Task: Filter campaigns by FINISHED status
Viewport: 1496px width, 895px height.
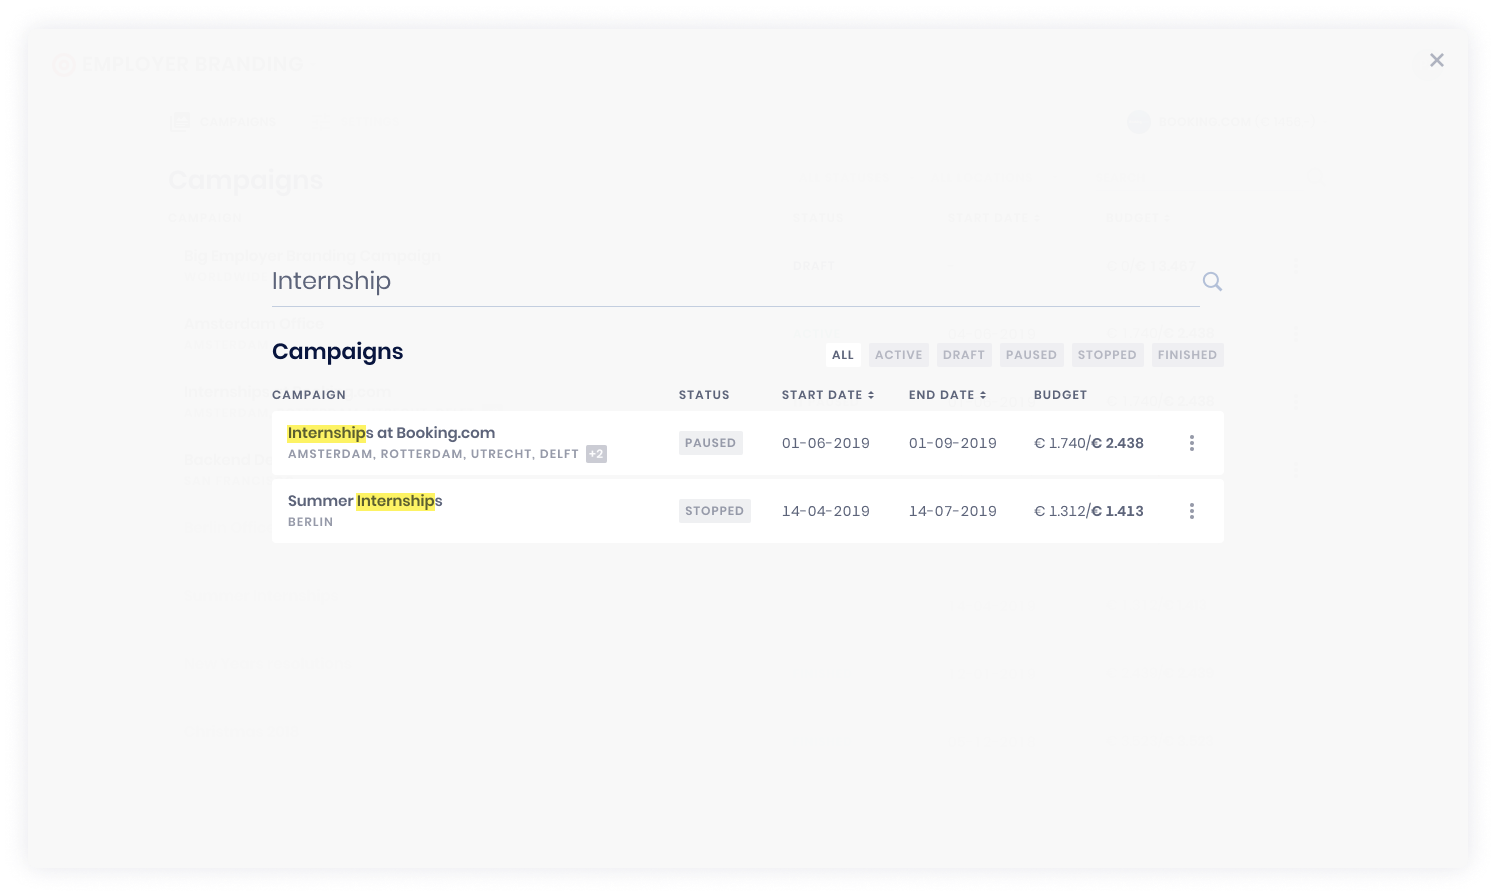Action: pos(1187,355)
